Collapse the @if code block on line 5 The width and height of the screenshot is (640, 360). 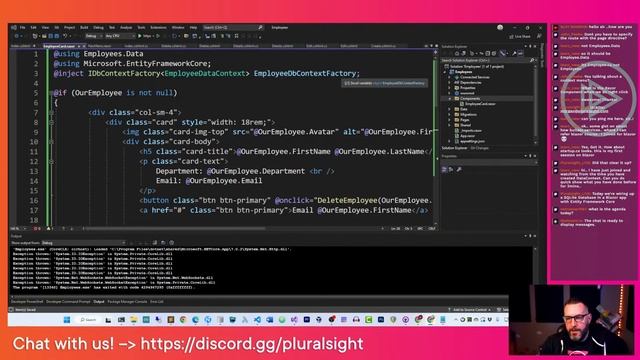tap(51, 93)
